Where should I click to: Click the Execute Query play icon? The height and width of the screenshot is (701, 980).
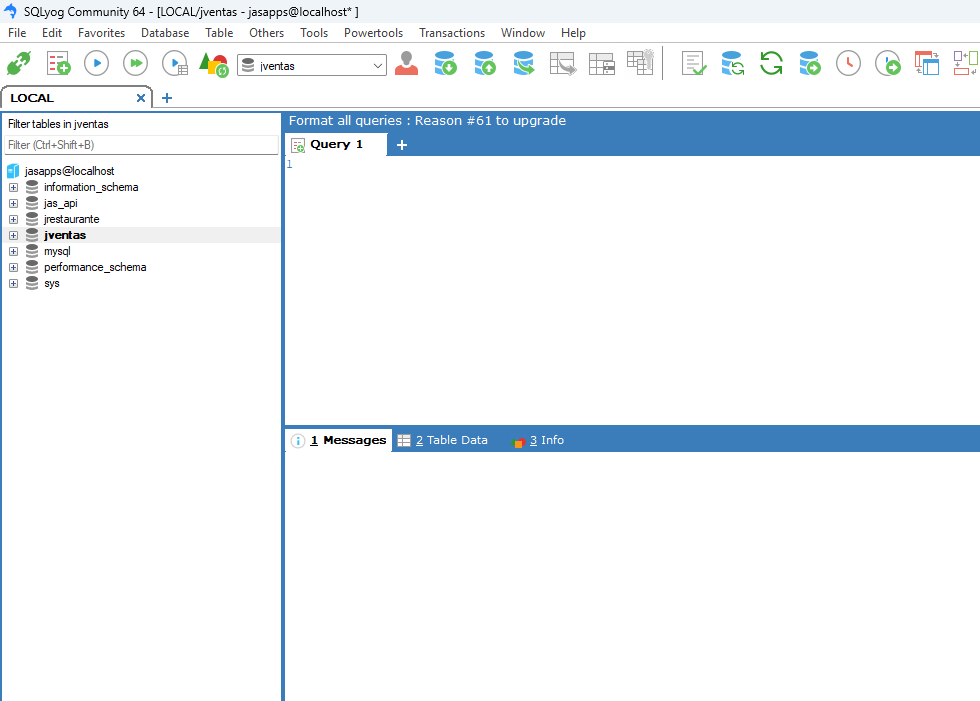(x=97, y=63)
